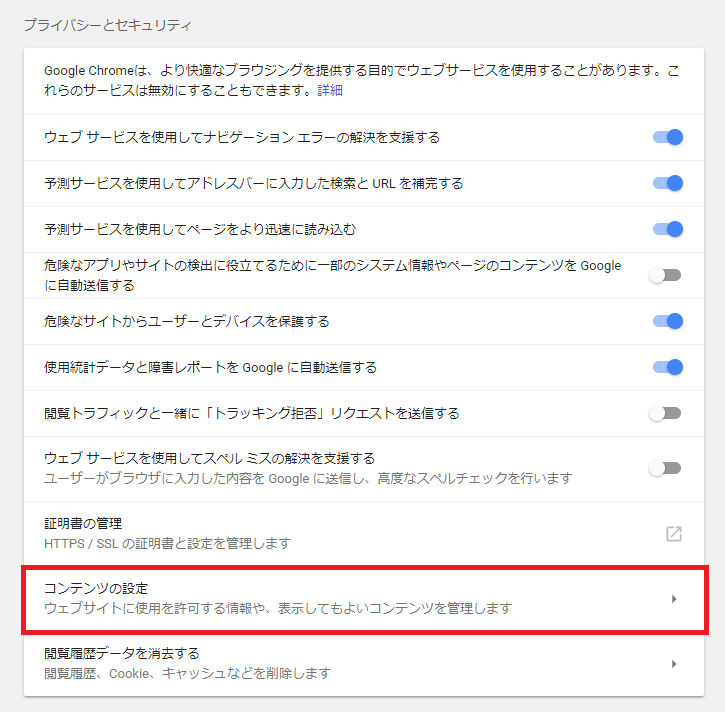Click ユーザーがブラウザに入力した内容 description

click(308, 478)
